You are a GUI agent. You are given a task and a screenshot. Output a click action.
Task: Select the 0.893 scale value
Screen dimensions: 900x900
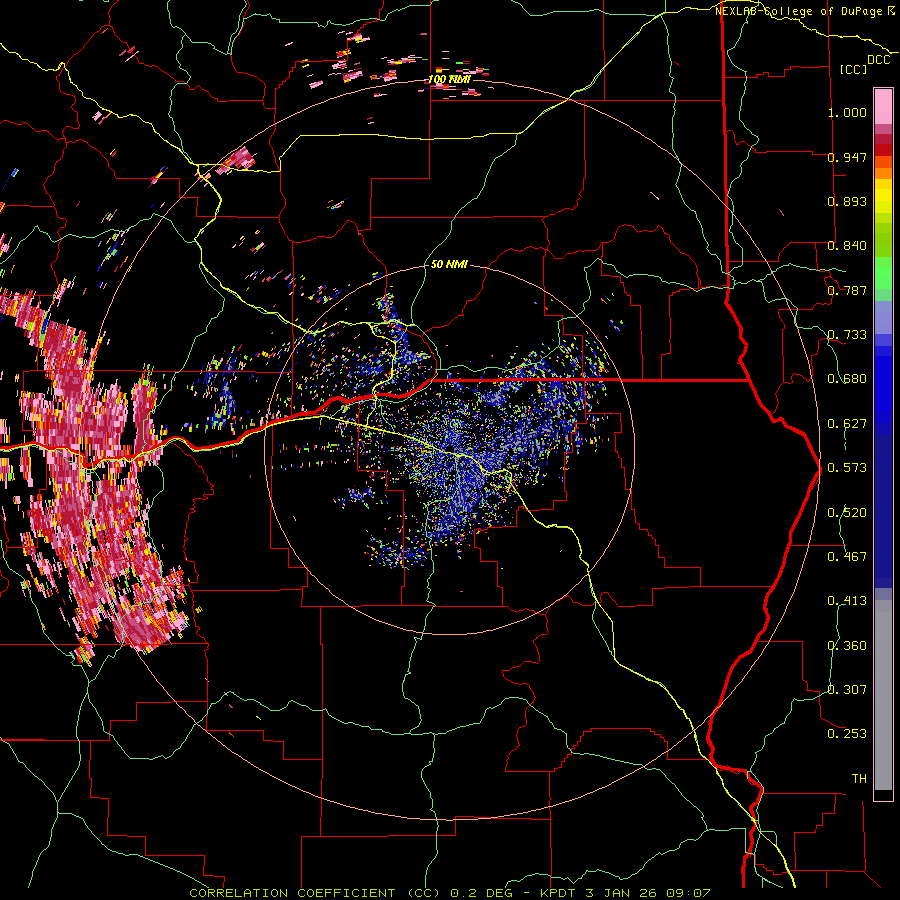pyautogui.click(x=847, y=201)
